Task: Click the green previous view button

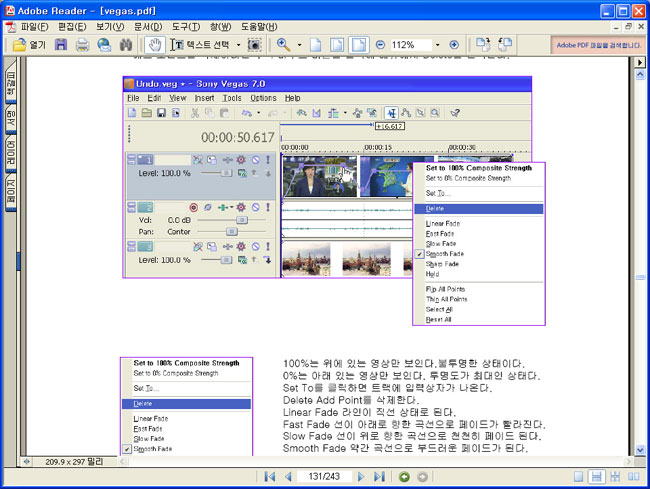Action: [404, 477]
